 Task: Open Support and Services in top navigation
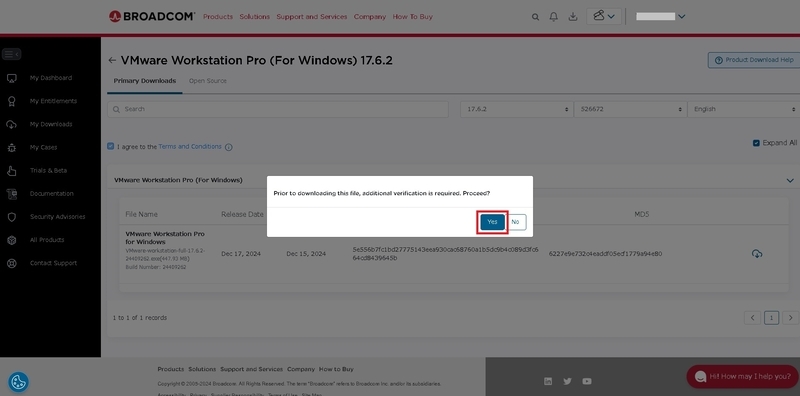pos(312,17)
